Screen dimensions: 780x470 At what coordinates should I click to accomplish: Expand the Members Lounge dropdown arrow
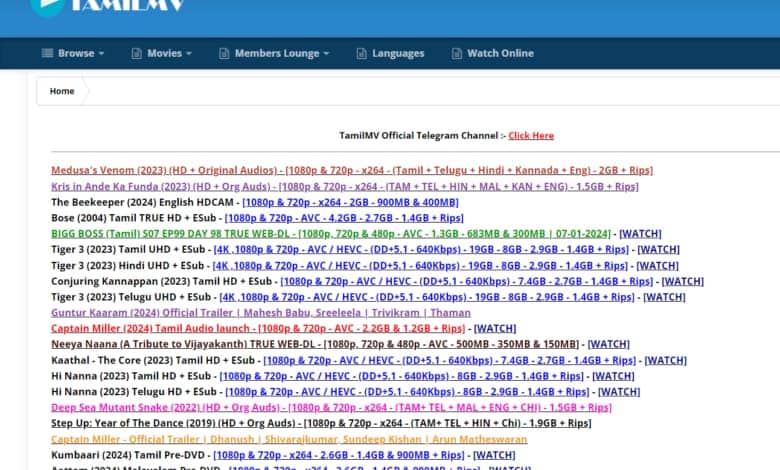pyautogui.click(x=326, y=53)
